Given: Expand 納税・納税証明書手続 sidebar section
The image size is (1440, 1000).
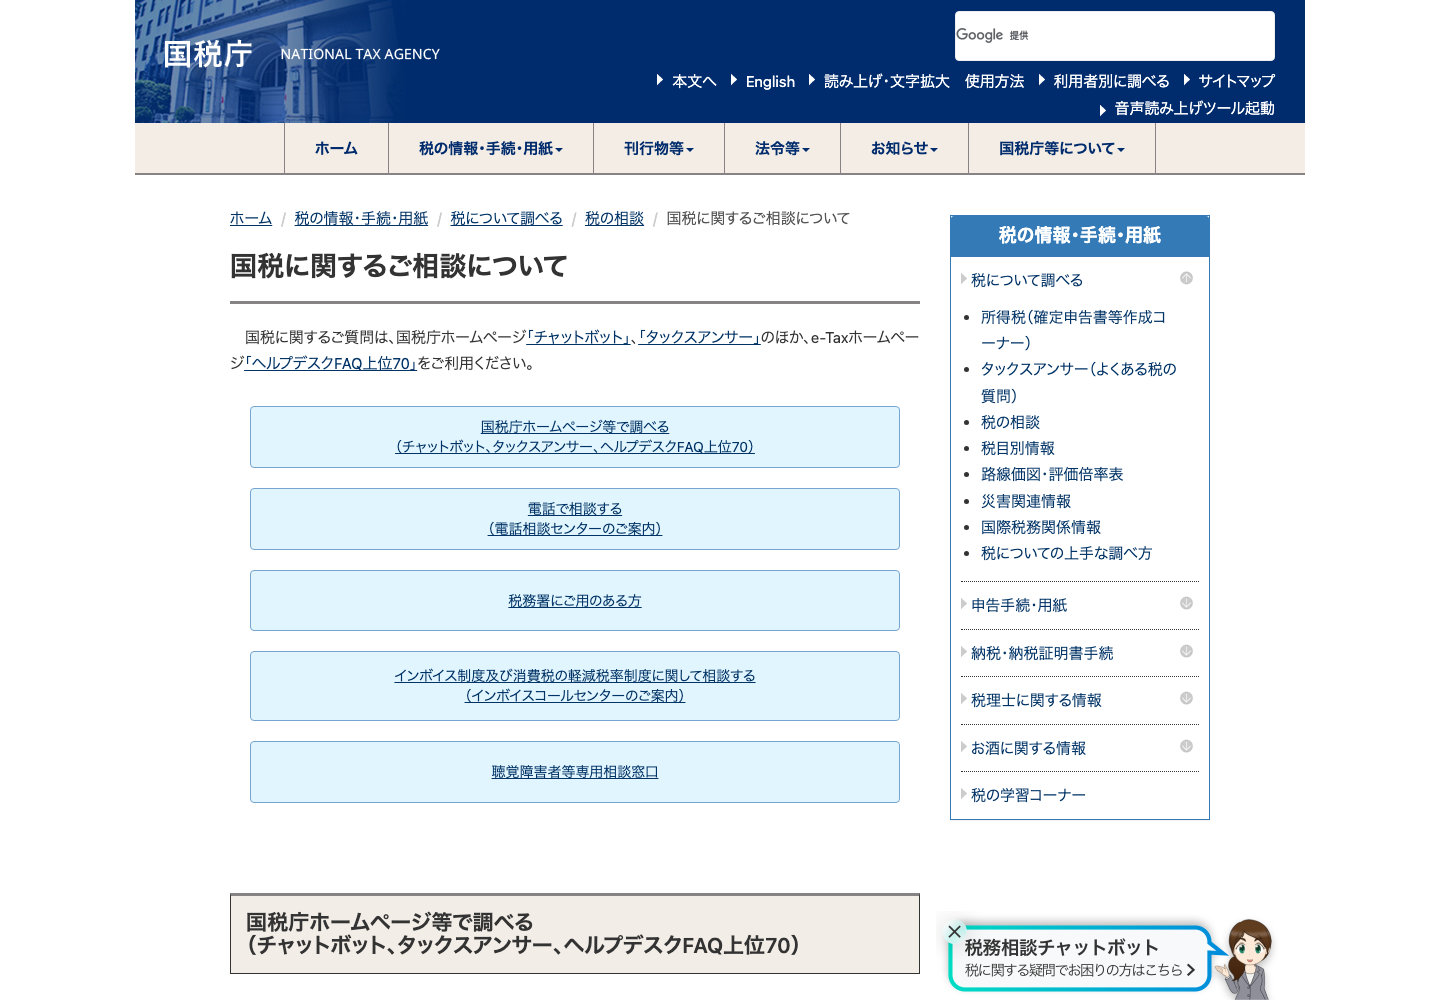Looking at the screenshot, I should click(1042, 653).
